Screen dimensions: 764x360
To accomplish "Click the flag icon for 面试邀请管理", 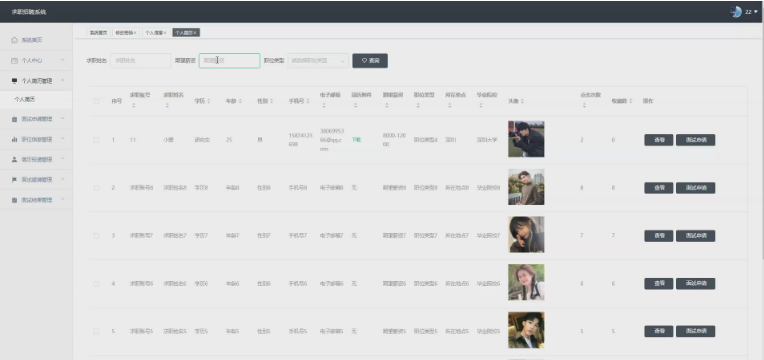I will [14, 179].
